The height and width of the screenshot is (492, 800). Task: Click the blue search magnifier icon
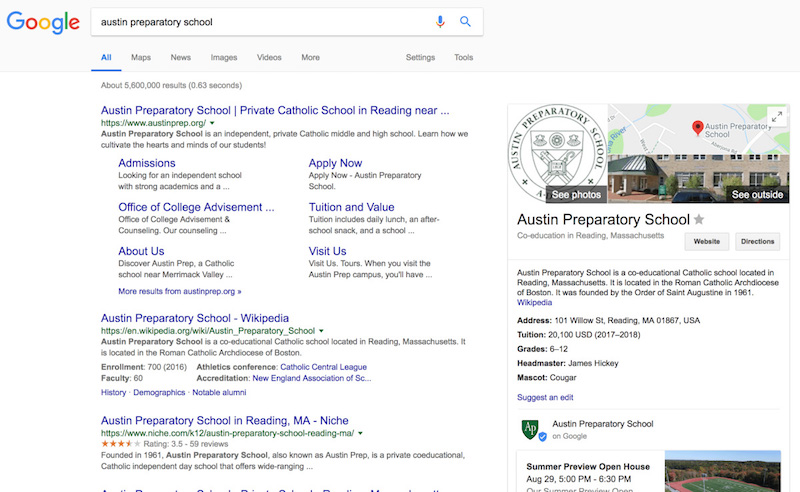[x=465, y=22]
